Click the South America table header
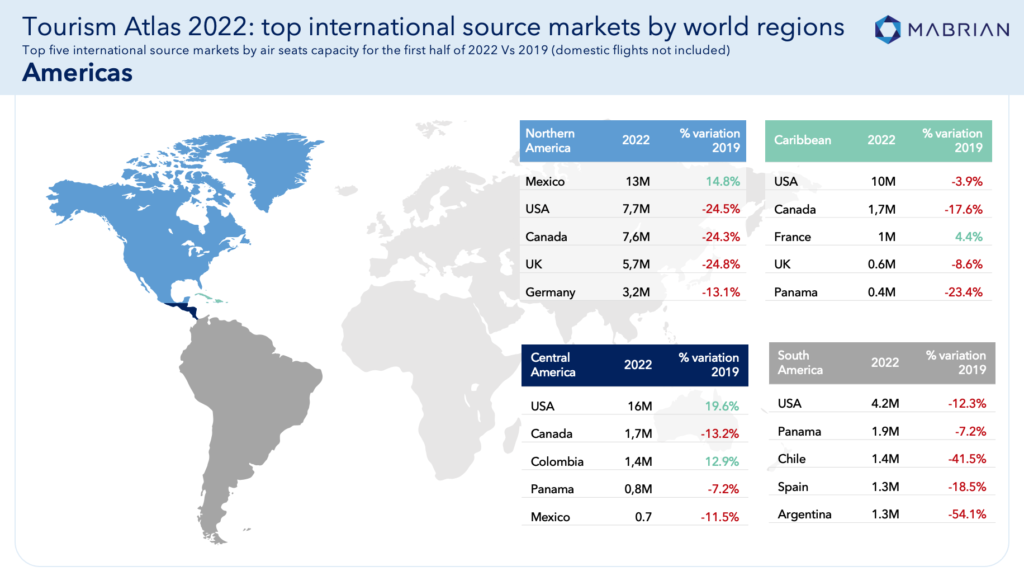The width and height of the screenshot is (1024, 576). [882, 362]
